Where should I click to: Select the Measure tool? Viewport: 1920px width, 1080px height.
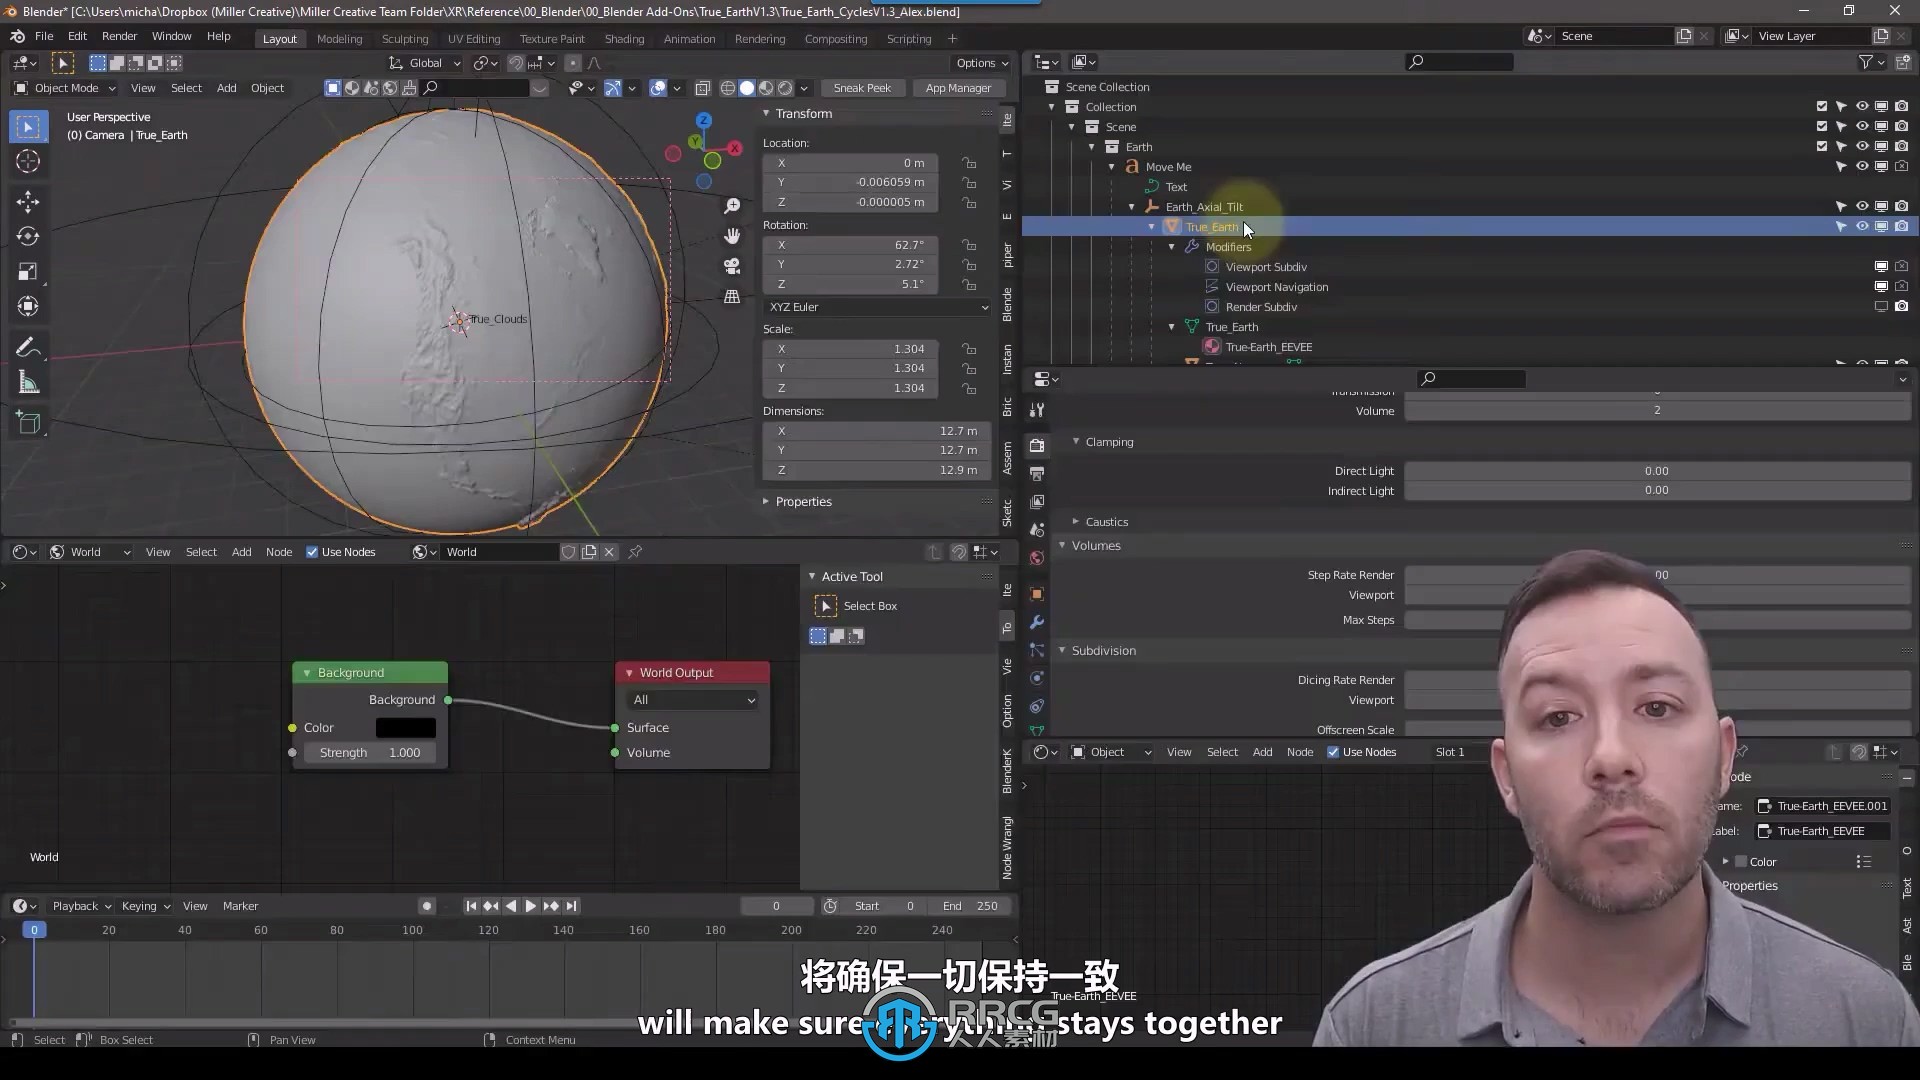(28, 382)
